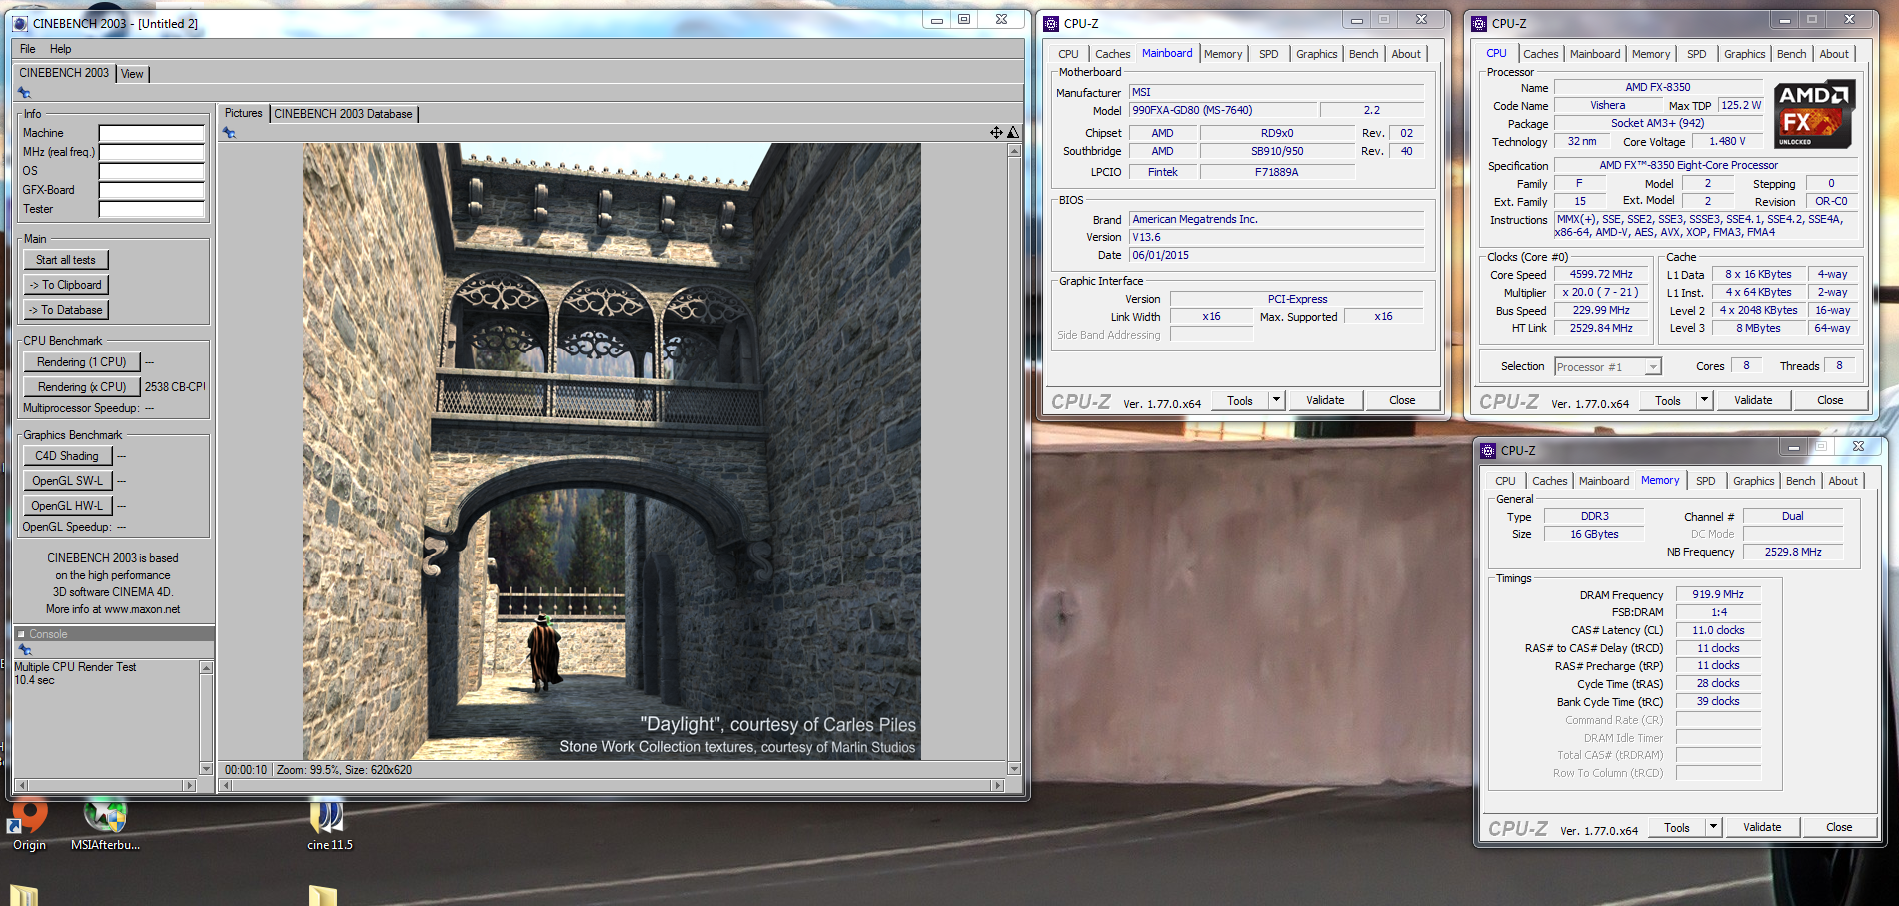Open the Help menu in CINEBENCH

(60, 49)
